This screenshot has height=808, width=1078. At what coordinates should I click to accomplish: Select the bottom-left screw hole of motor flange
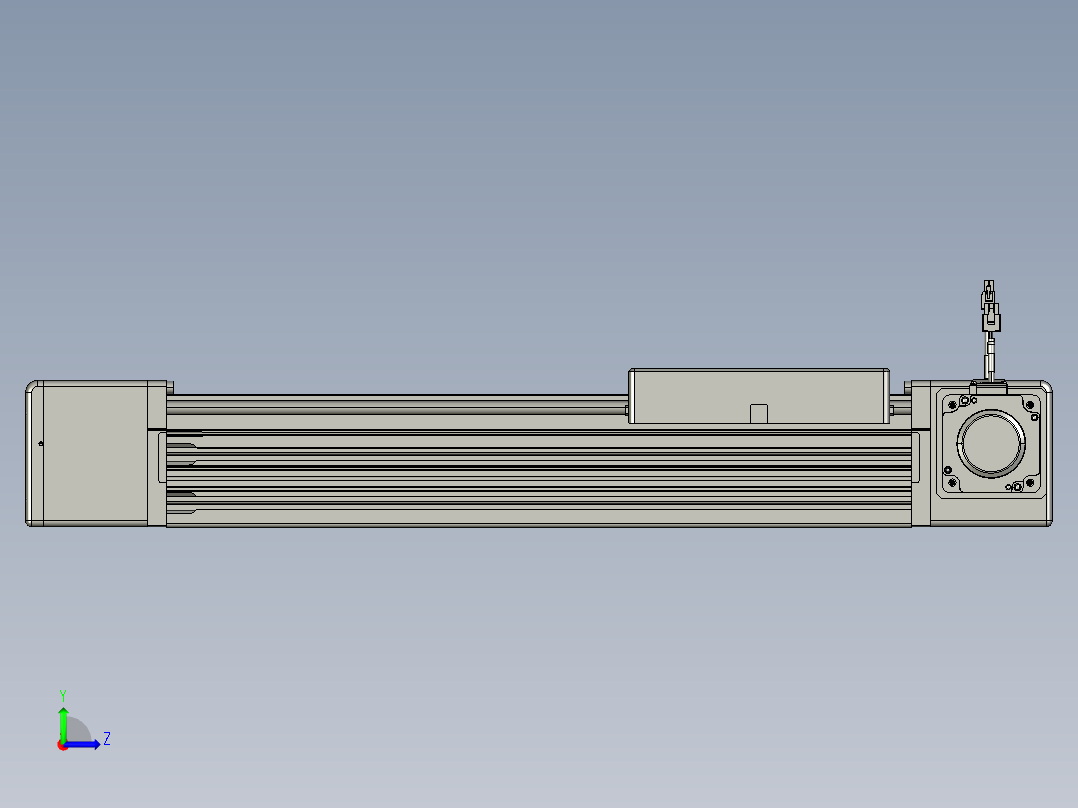(x=952, y=483)
